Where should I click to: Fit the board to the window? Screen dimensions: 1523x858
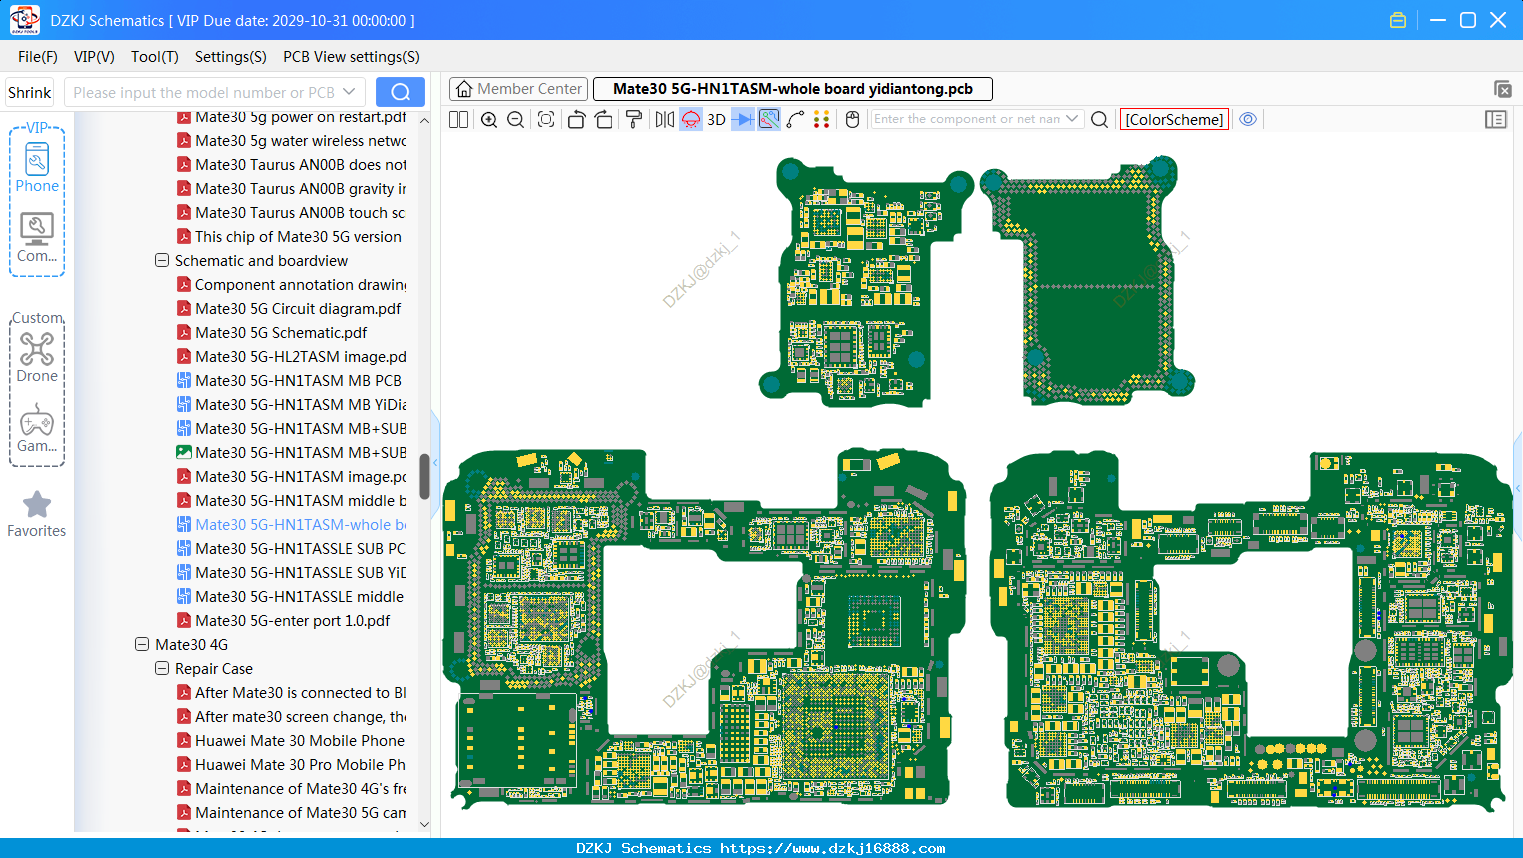click(546, 119)
